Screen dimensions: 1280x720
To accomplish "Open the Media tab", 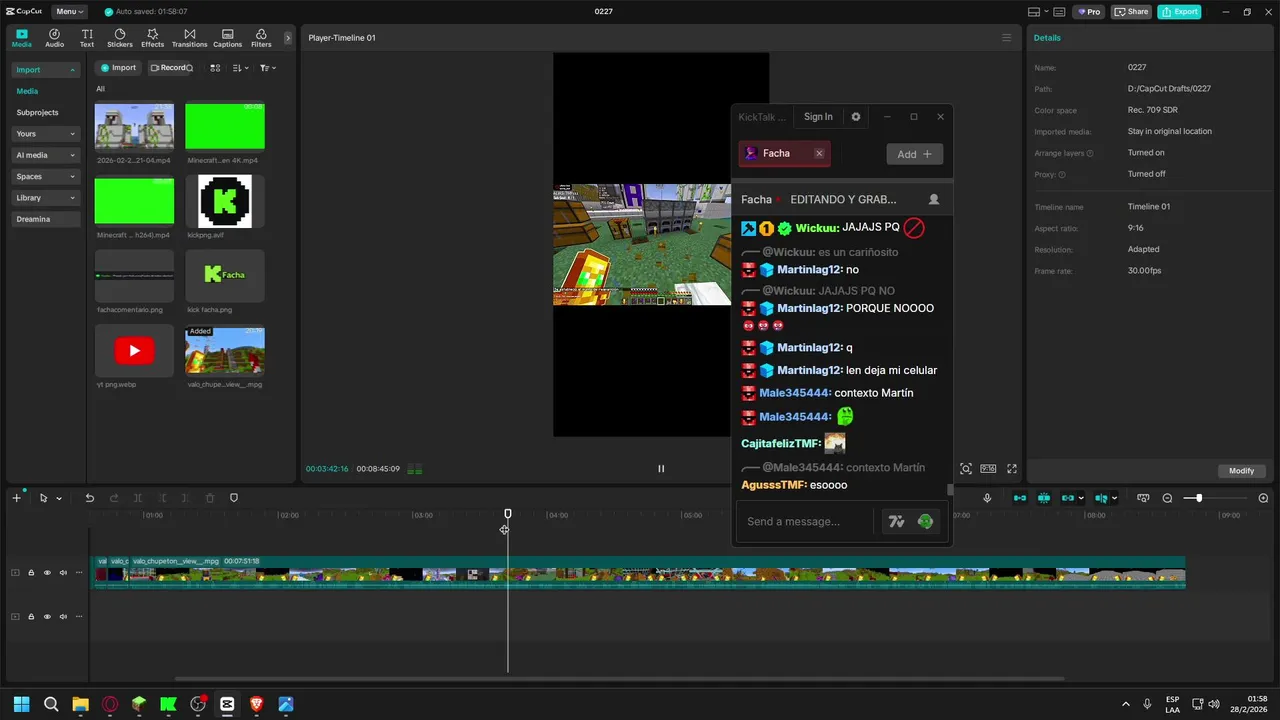I will point(21,38).
